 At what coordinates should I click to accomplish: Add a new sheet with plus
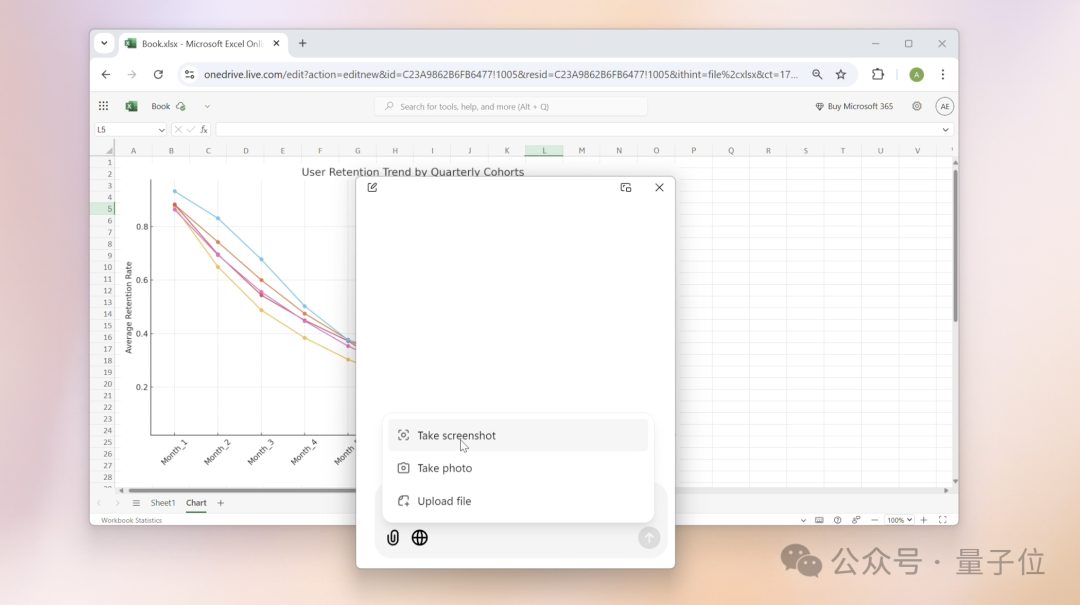pos(220,503)
